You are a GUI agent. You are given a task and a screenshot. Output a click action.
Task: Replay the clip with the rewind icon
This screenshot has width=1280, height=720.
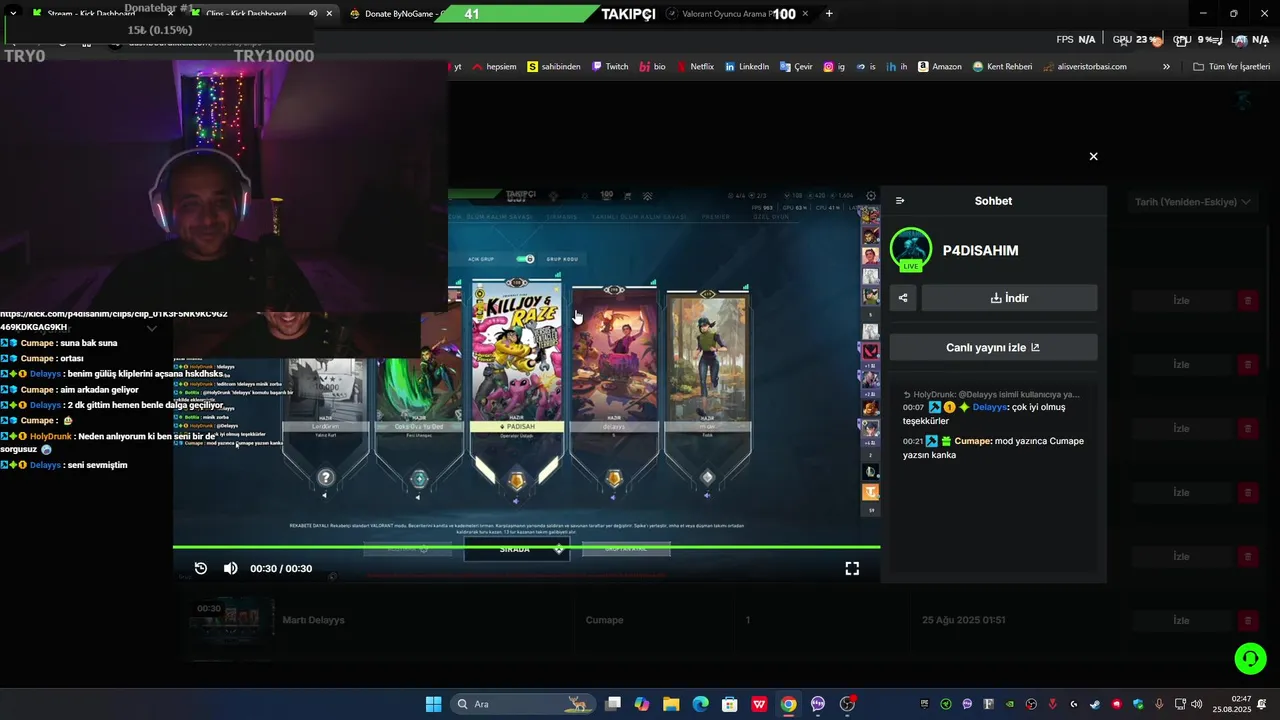(200, 568)
